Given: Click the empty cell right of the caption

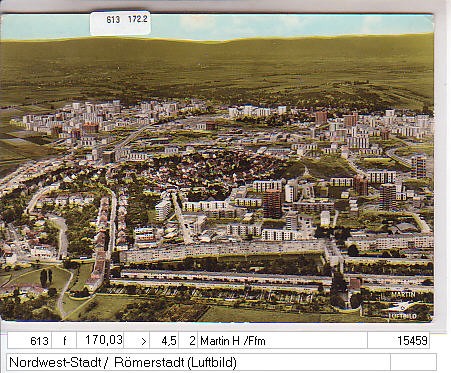Looking at the screenshot, I should click(x=413, y=362).
